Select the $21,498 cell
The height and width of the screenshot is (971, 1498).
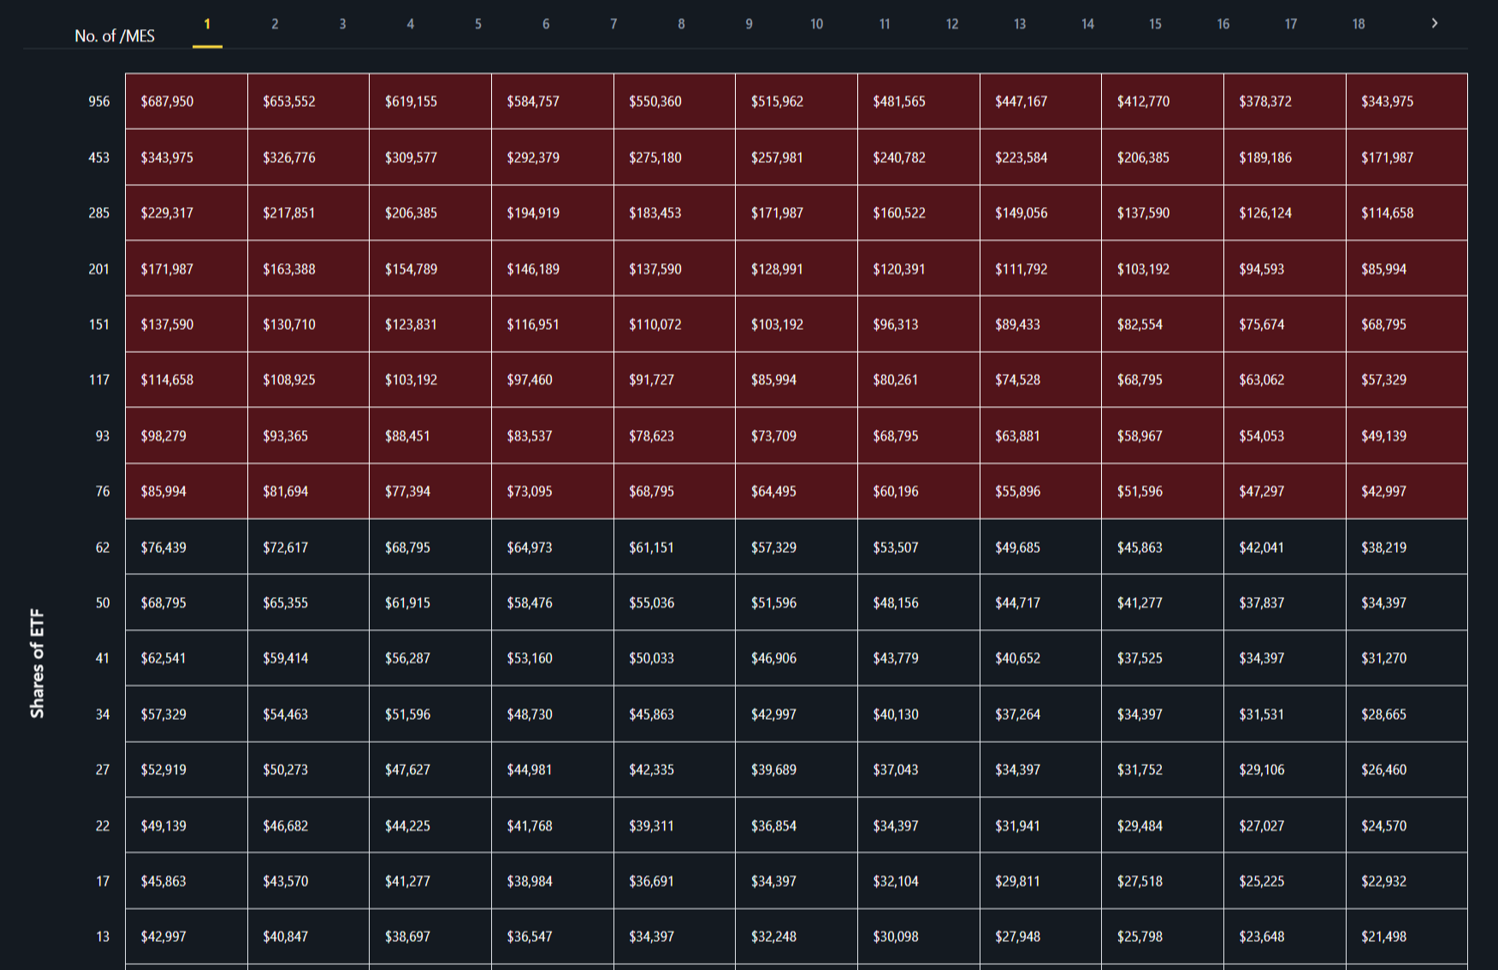click(1406, 937)
